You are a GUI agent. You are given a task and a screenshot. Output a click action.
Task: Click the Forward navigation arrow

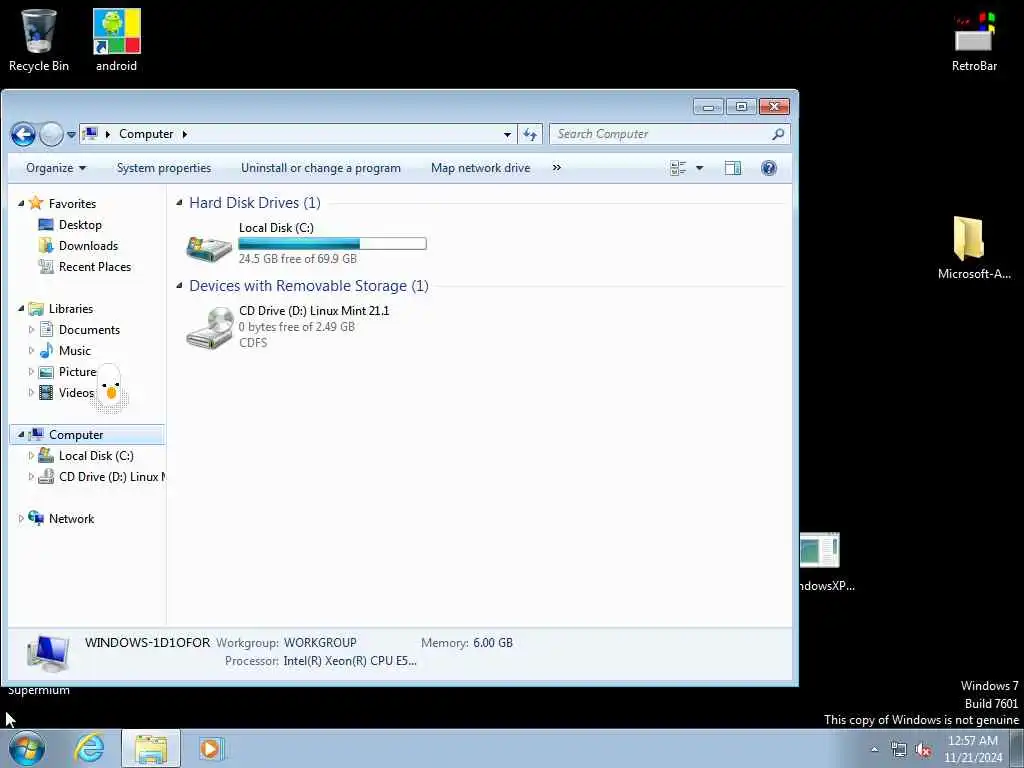tap(52, 135)
